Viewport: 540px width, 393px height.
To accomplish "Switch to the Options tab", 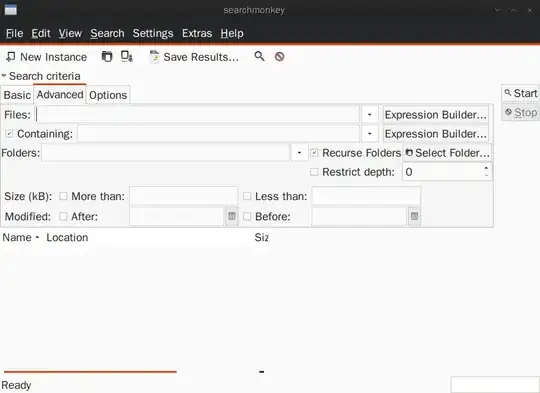I will pyautogui.click(x=108, y=95).
